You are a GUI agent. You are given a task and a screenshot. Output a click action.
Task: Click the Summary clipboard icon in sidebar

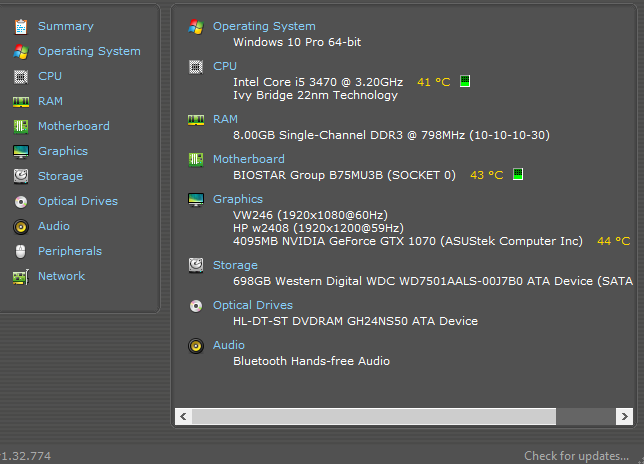[x=21, y=27]
